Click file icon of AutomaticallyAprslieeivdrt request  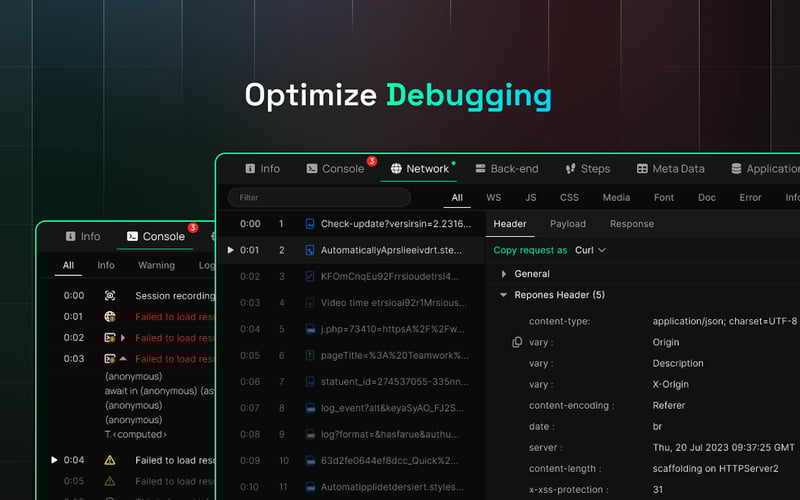[310, 250]
